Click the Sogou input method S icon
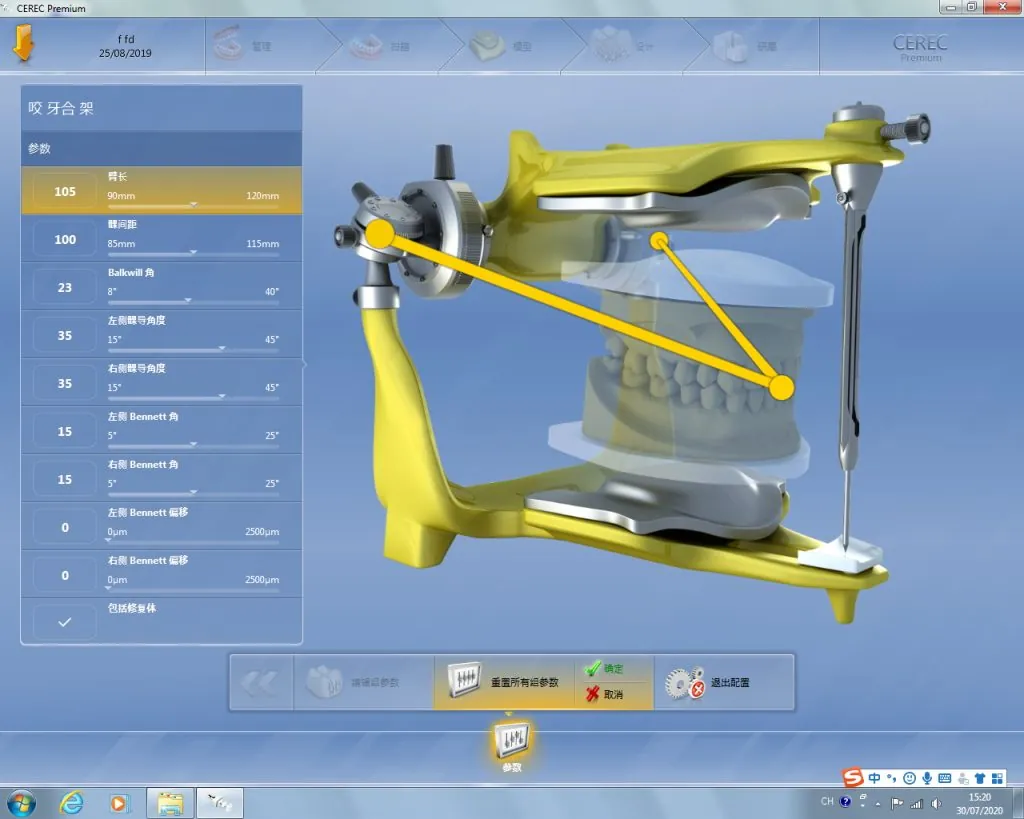 pos(851,778)
